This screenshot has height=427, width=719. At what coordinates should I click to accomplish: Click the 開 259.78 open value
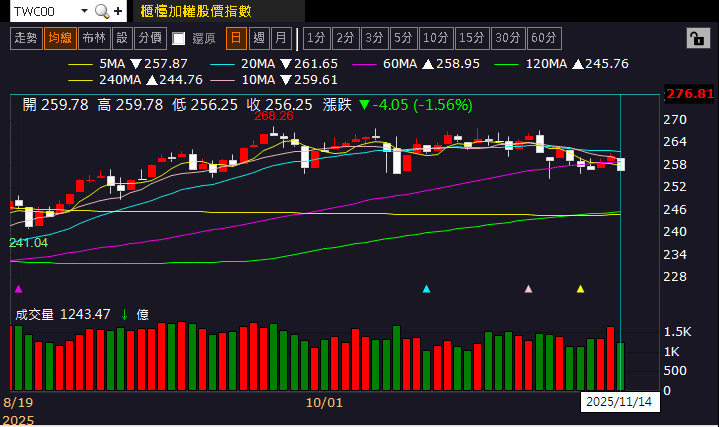pyautogui.click(x=55, y=105)
